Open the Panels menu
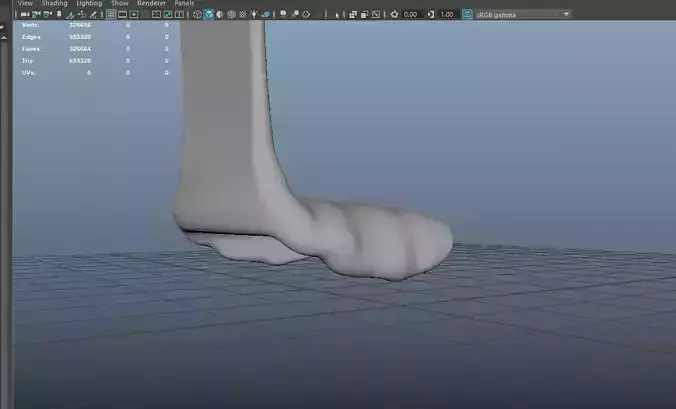 point(184,3)
